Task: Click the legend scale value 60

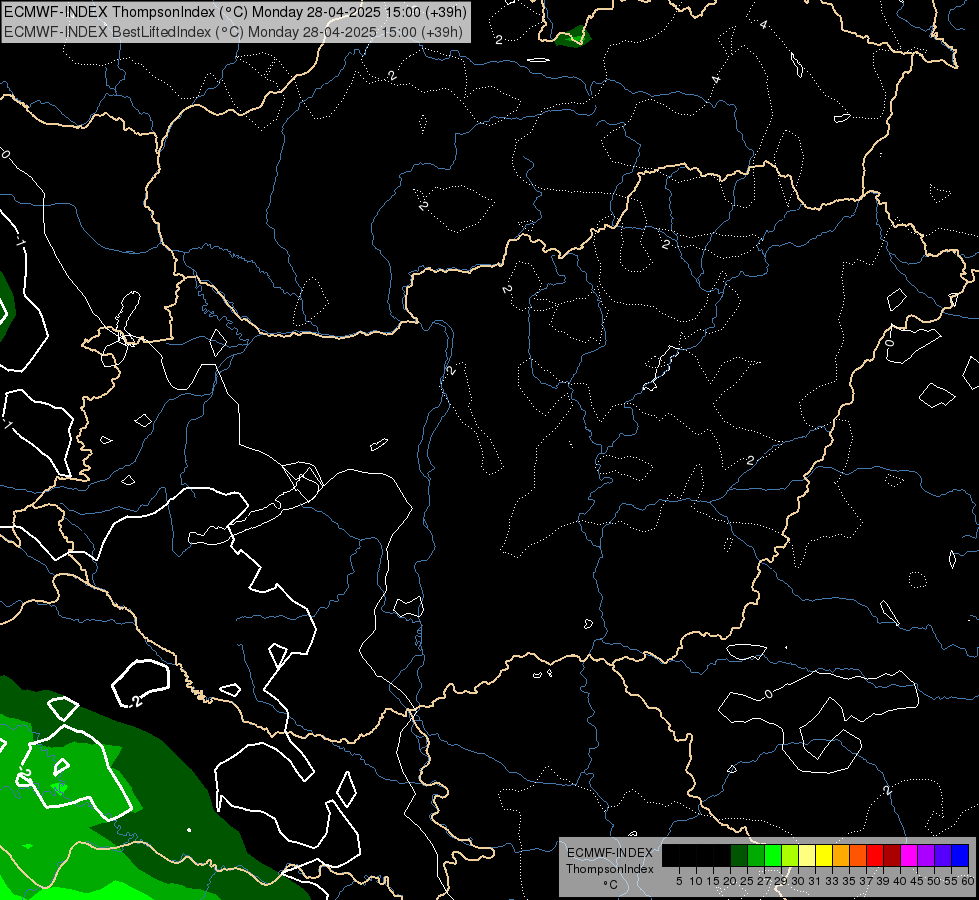Action: coord(968,881)
